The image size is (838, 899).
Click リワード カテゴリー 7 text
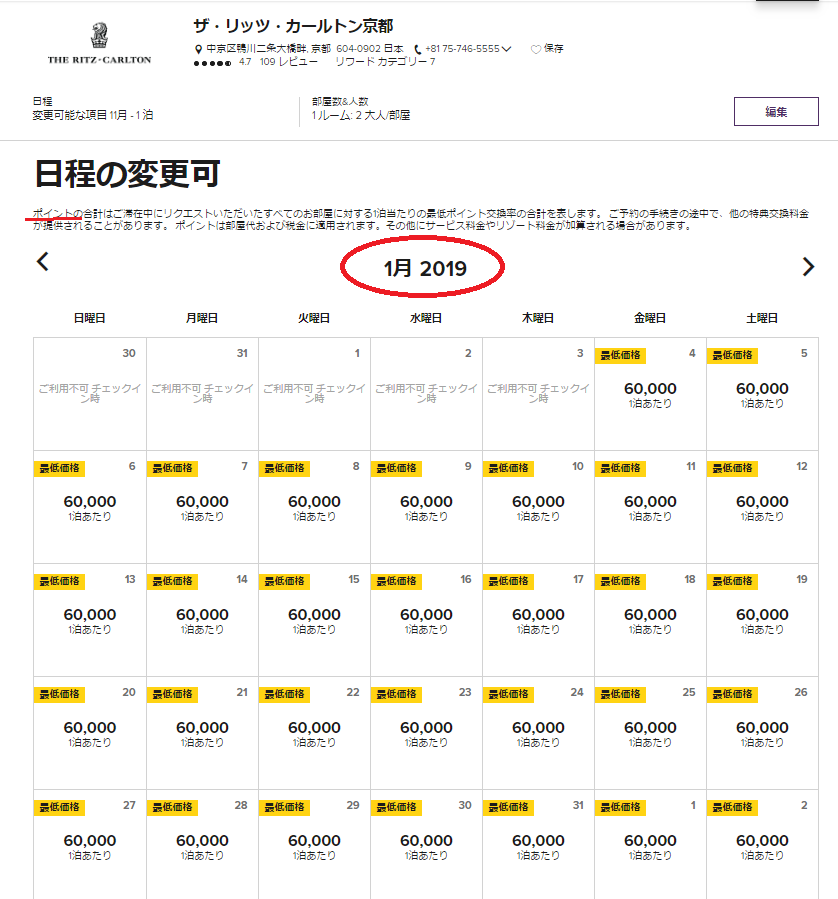click(385, 62)
